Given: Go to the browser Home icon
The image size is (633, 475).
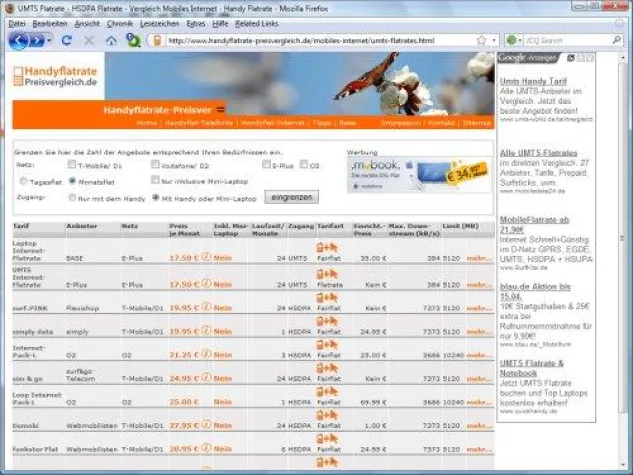Looking at the screenshot, I should pyautogui.click(x=111, y=41).
